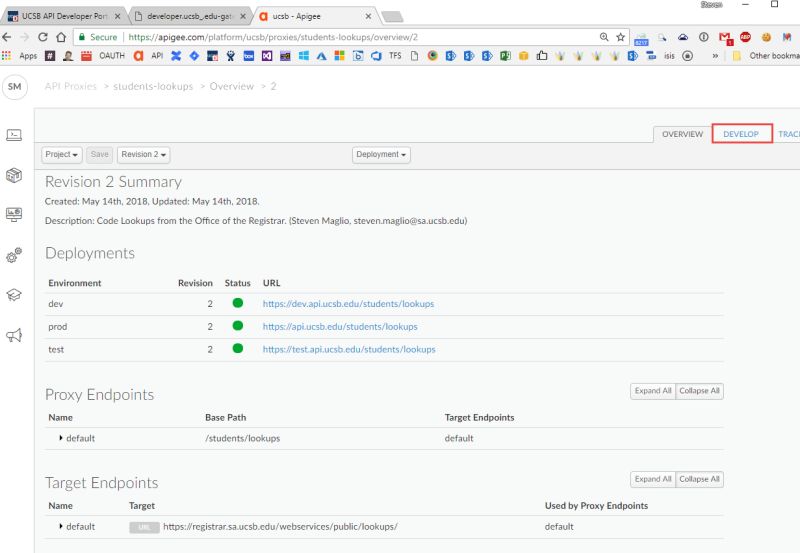Open the thumbs-up bookmark icon
The height and width of the screenshot is (553, 800).
pos(542,56)
